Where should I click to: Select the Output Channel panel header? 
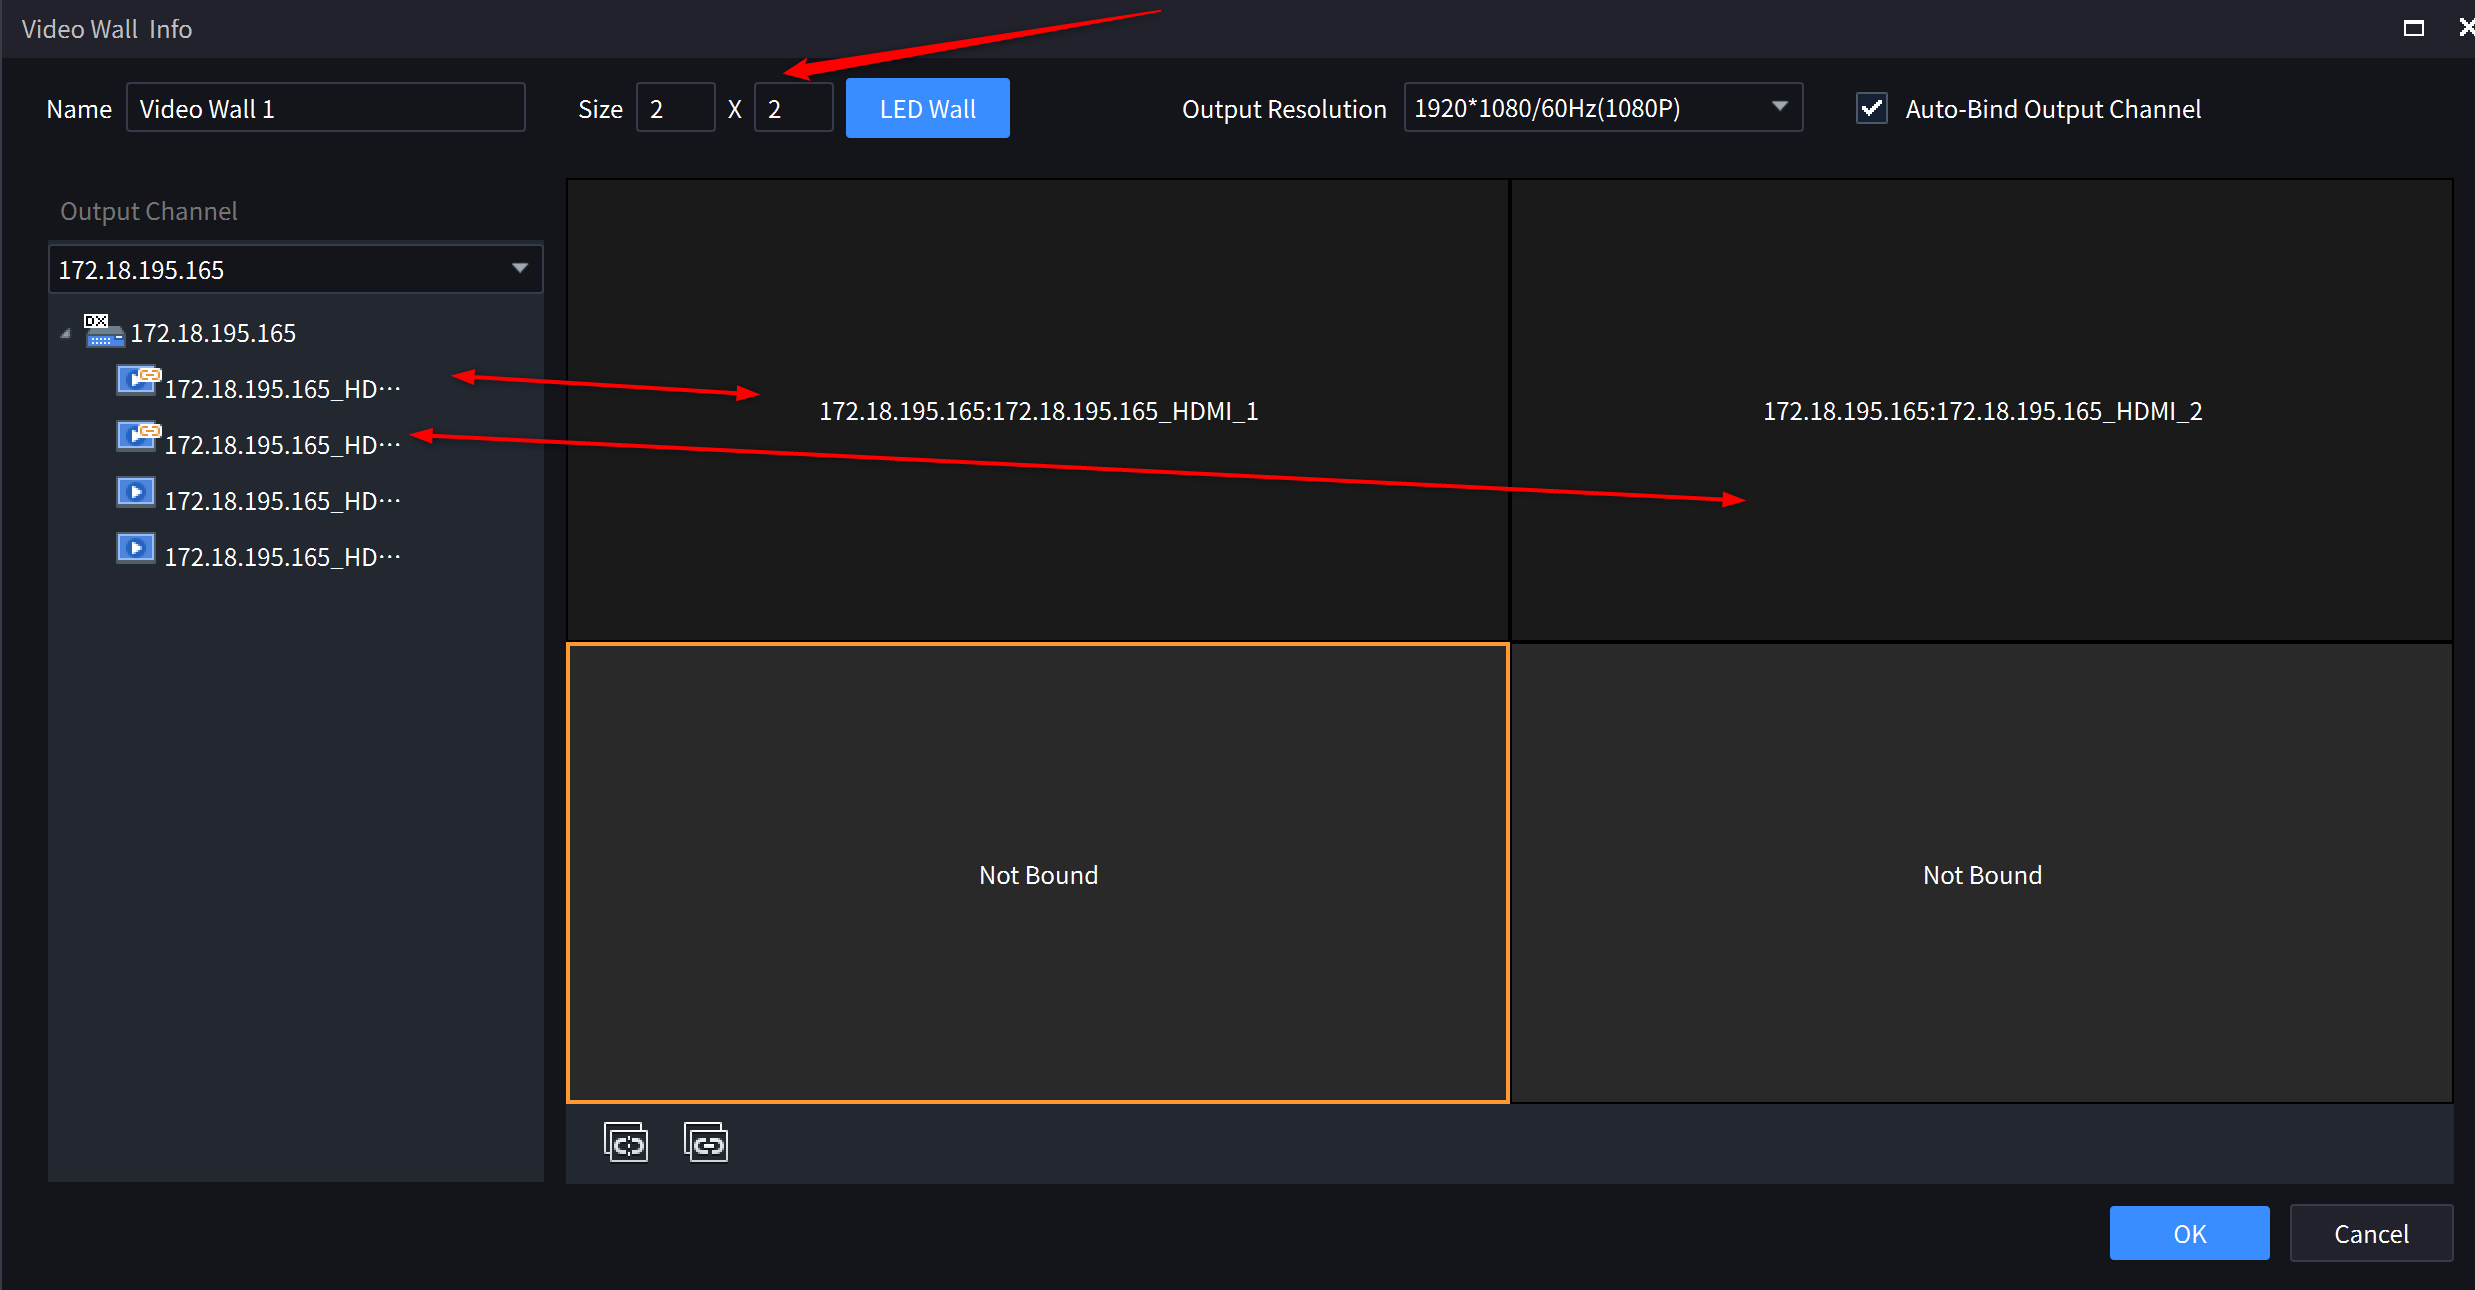(148, 210)
